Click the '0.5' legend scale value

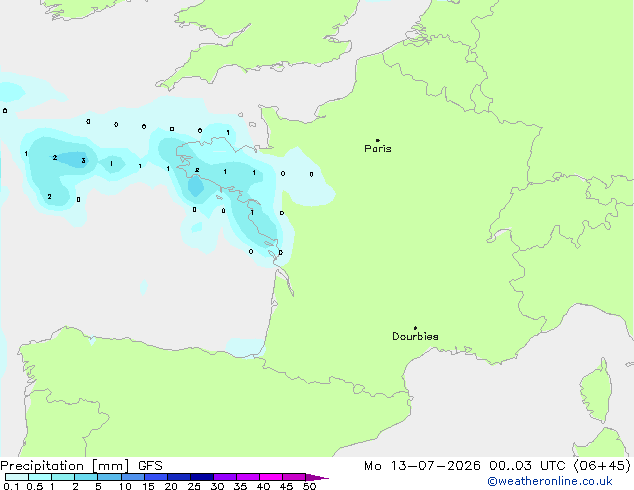tap(35, 486)
